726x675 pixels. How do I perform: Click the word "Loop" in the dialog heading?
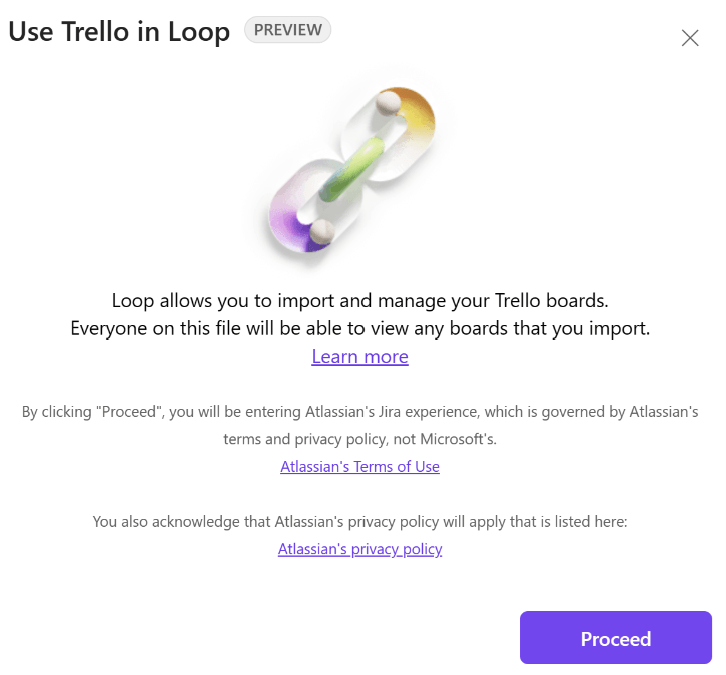(200, 31)
